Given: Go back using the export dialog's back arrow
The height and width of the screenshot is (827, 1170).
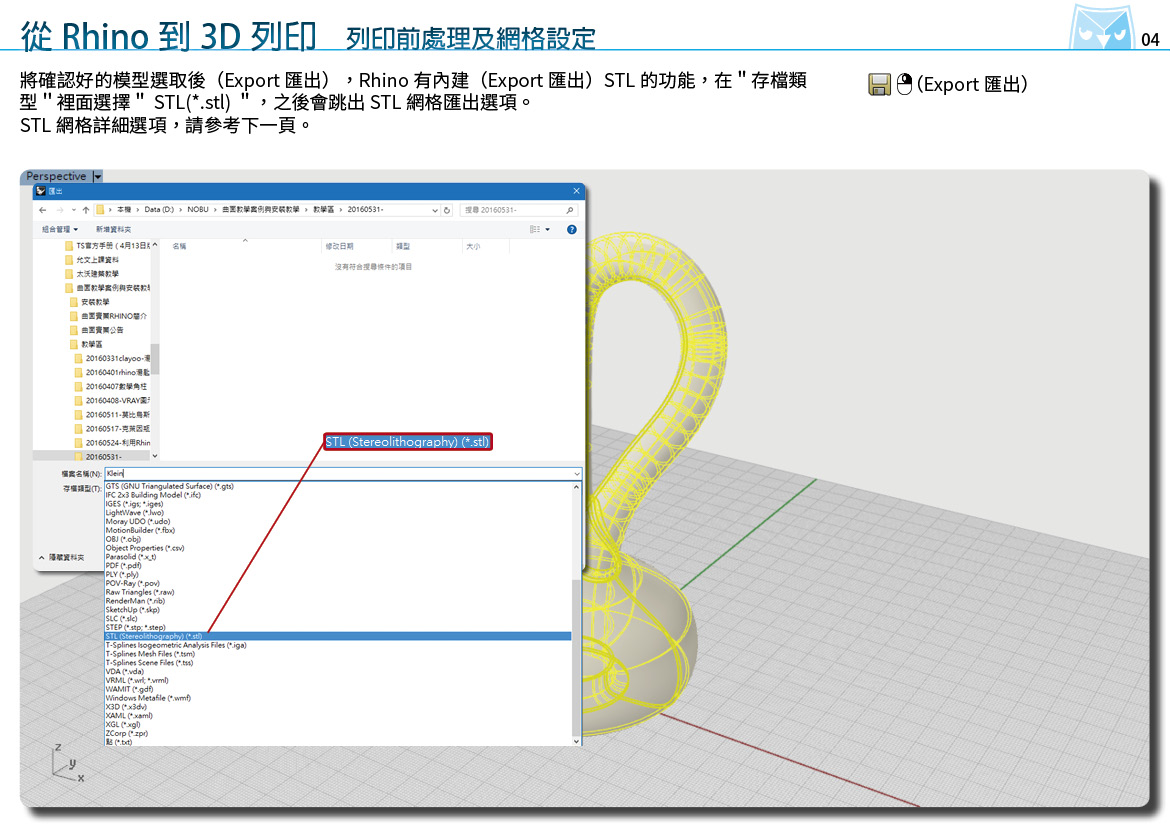Looking at the screenshot, I should pos(43,210).
